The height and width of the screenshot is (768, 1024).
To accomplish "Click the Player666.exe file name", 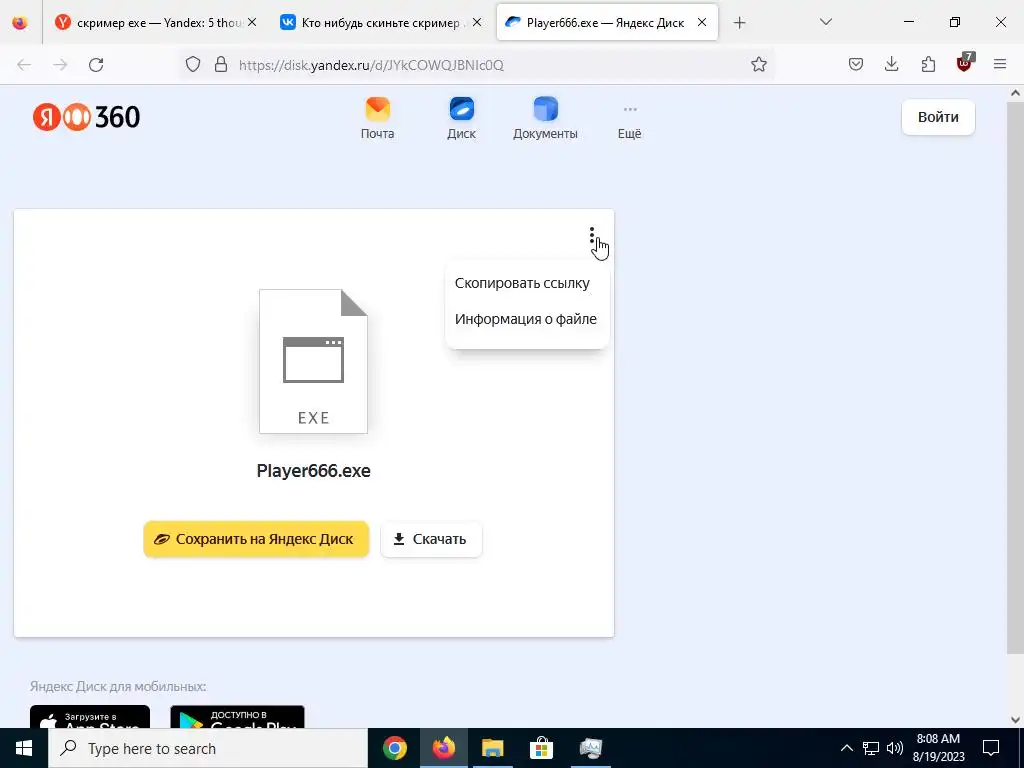I will point(313,471).
